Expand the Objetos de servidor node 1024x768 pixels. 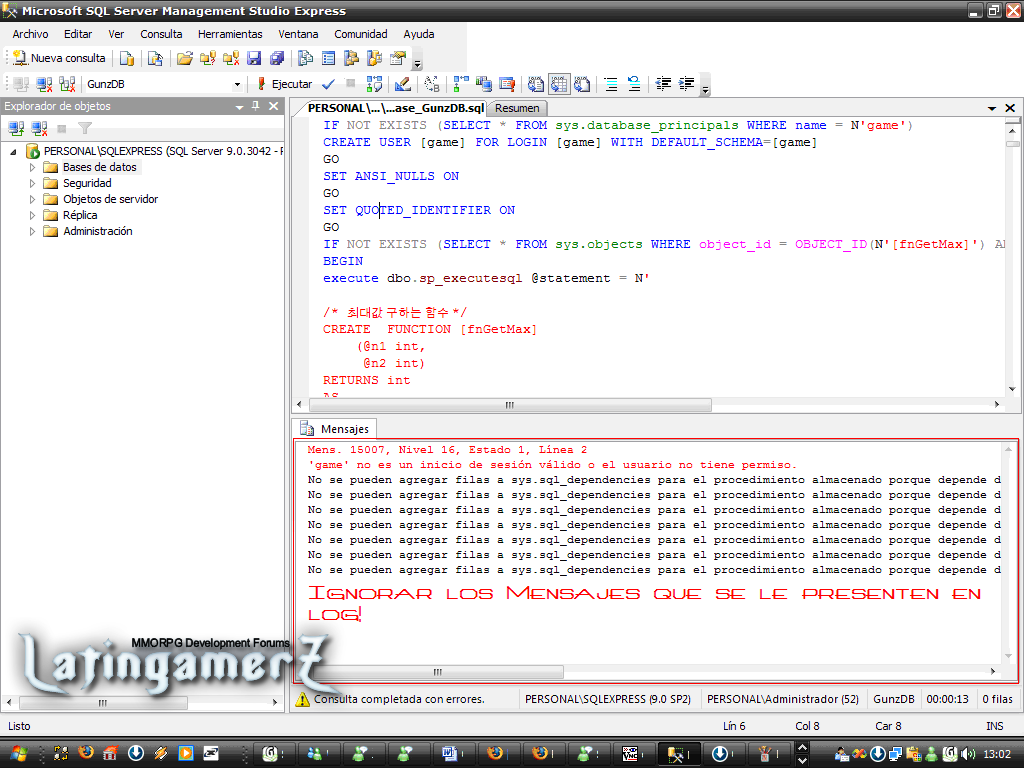pyautogui.click(x=33, y=199)
